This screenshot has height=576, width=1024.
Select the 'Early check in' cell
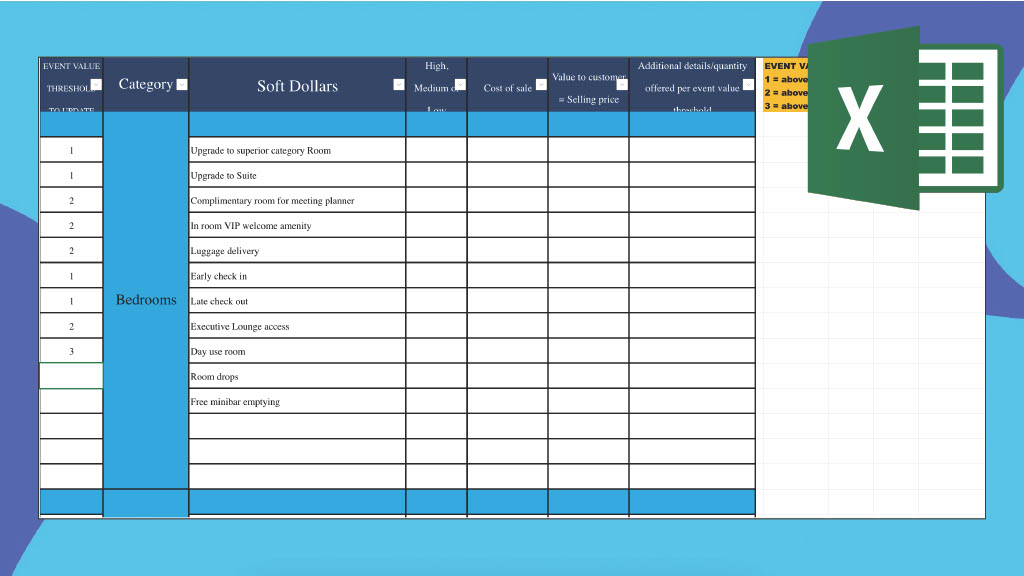297,276
